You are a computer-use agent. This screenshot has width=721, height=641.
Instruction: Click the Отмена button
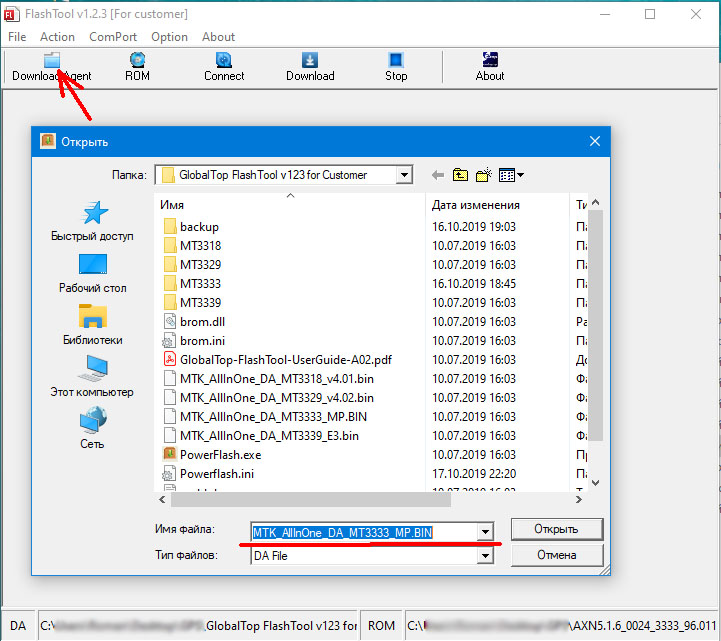pyautogui.click(x=557, y=555)
